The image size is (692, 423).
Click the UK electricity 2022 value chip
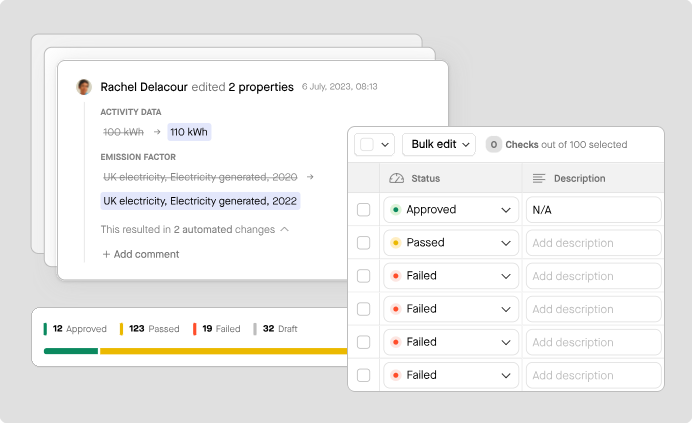pyautogui.click(x=200, y=201)
